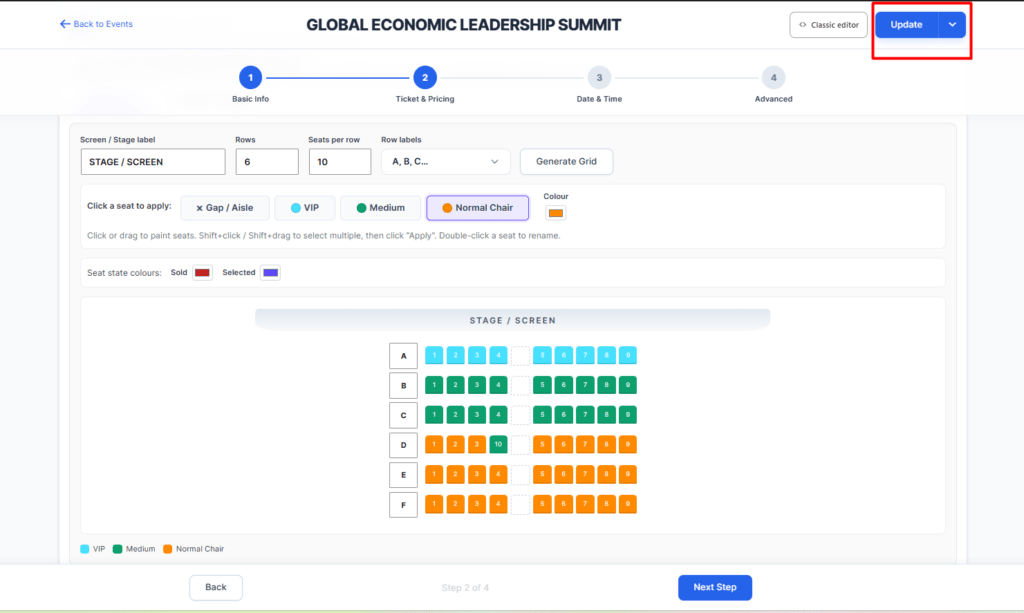
Task: Open the Selected seat colour swatch
Action: click(270, 272)
